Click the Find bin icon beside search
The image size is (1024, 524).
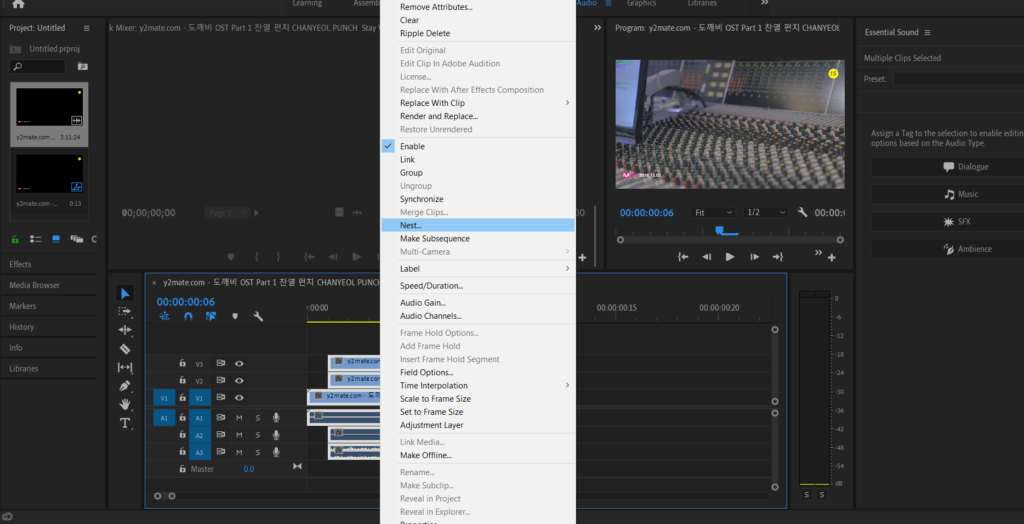(82, 66)
